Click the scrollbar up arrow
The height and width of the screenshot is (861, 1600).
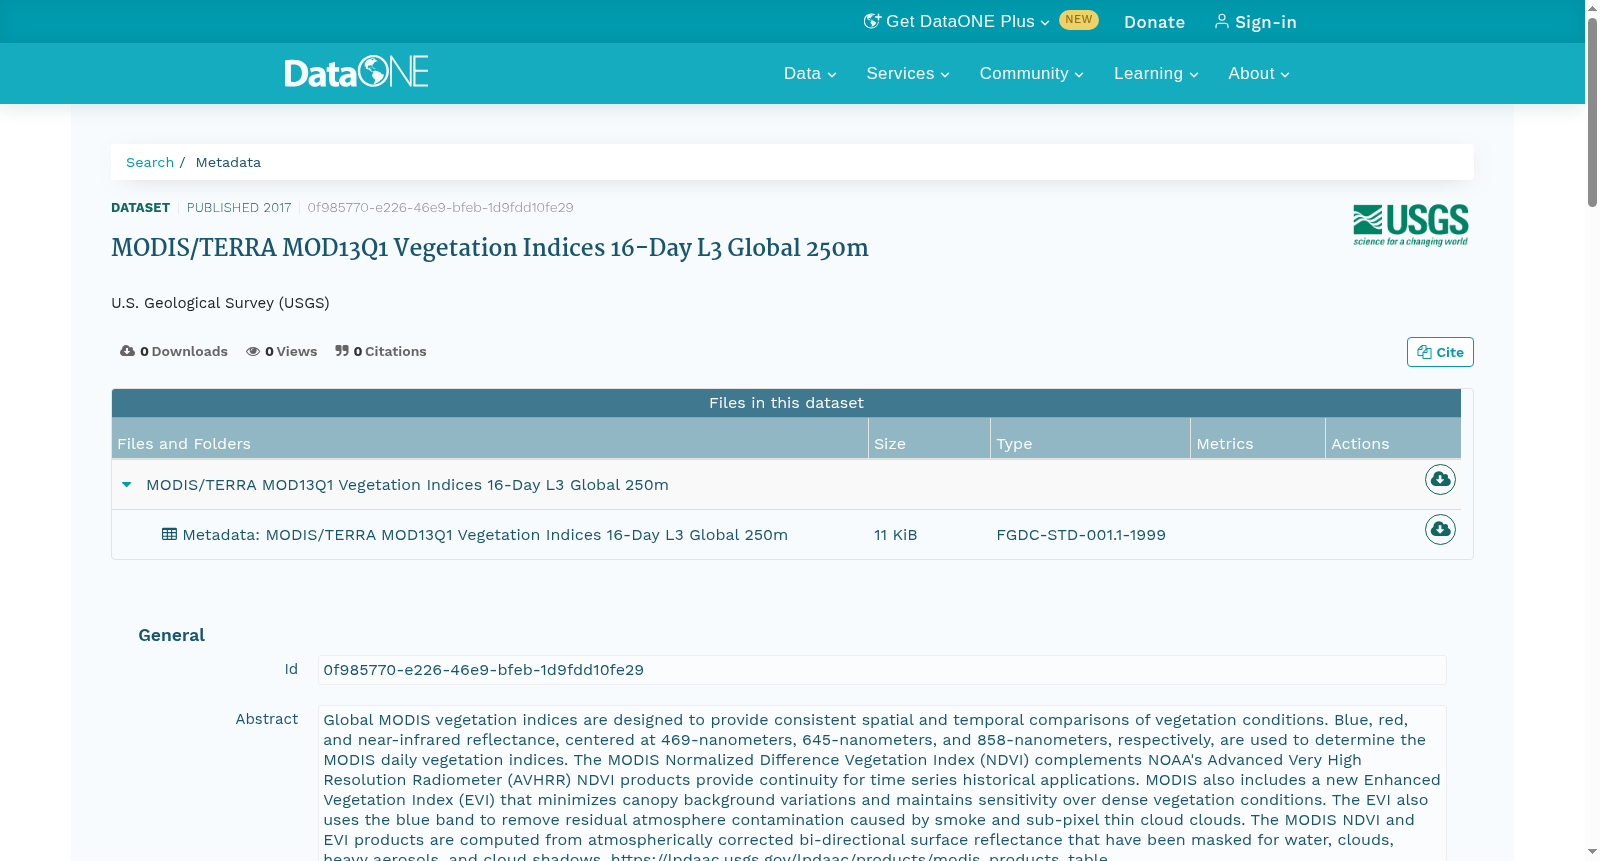point(1592,7)
